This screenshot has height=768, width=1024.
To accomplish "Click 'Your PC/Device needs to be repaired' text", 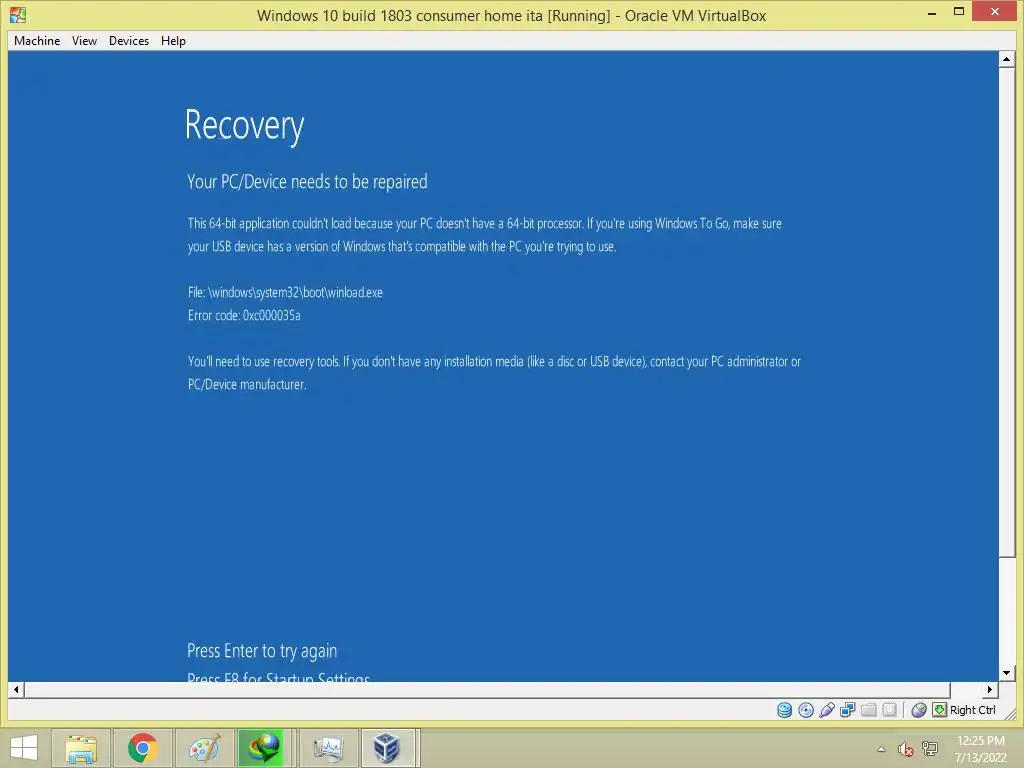I will pos(307,182).
